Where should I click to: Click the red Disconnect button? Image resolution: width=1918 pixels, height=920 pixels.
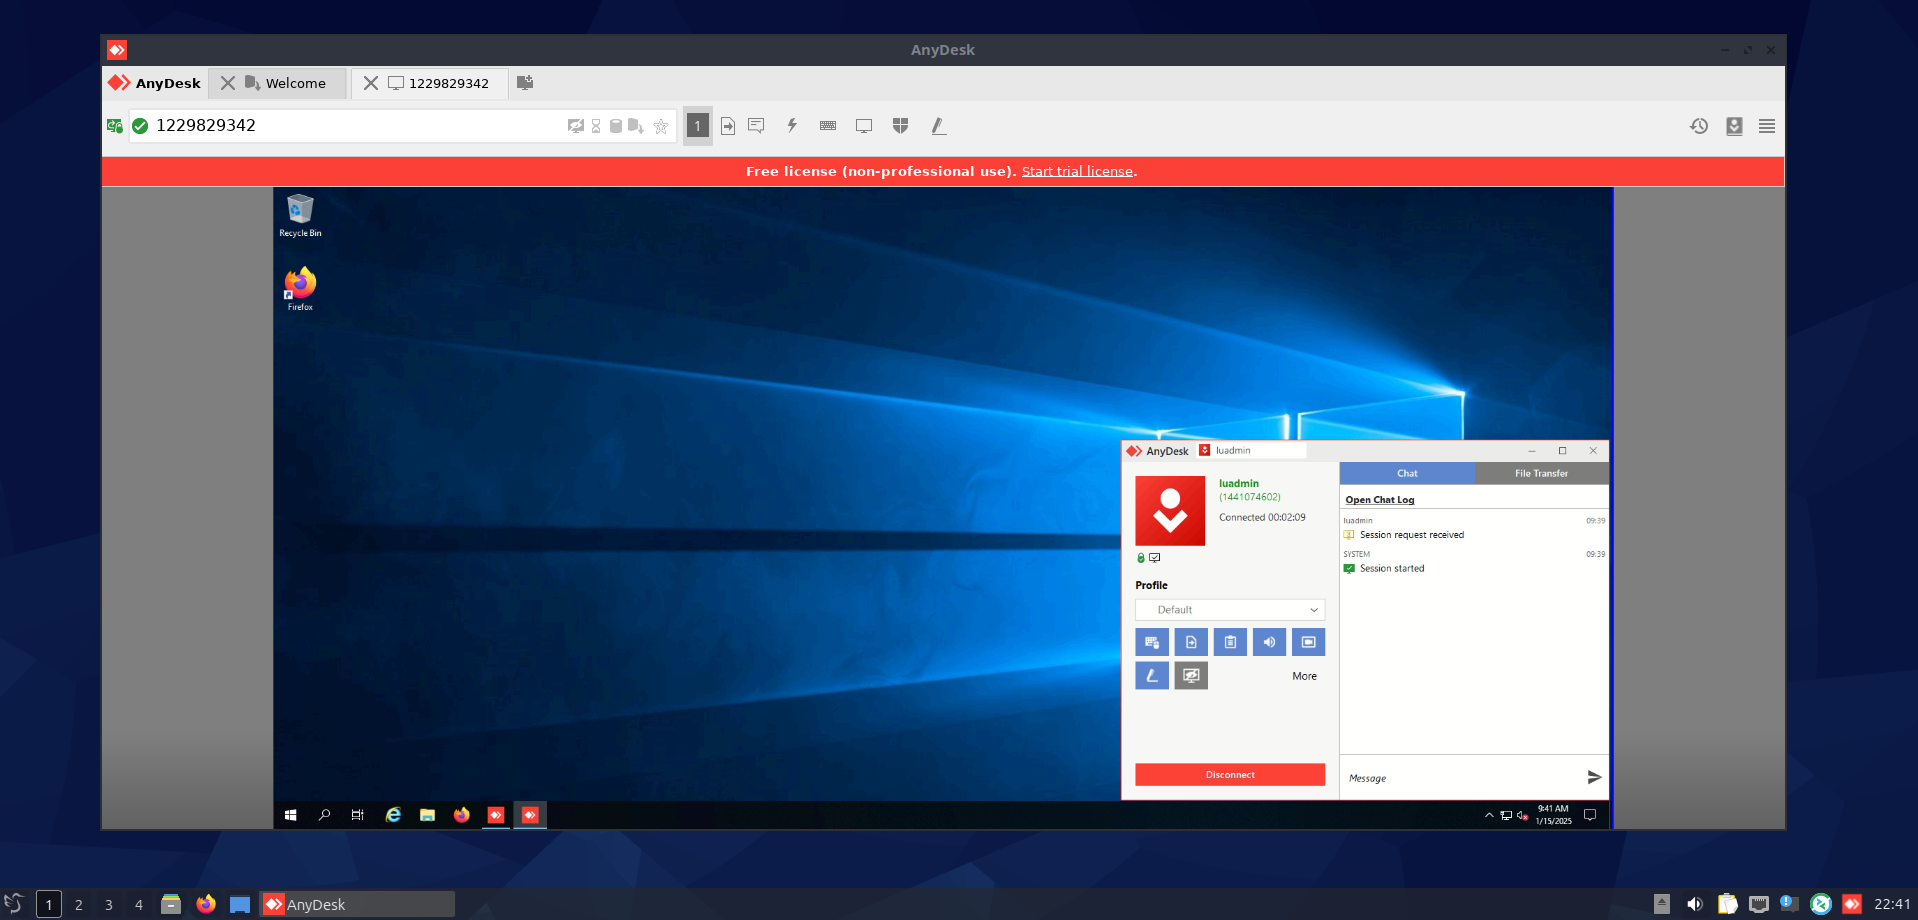pyautogui.click(x=1230, y=775)
